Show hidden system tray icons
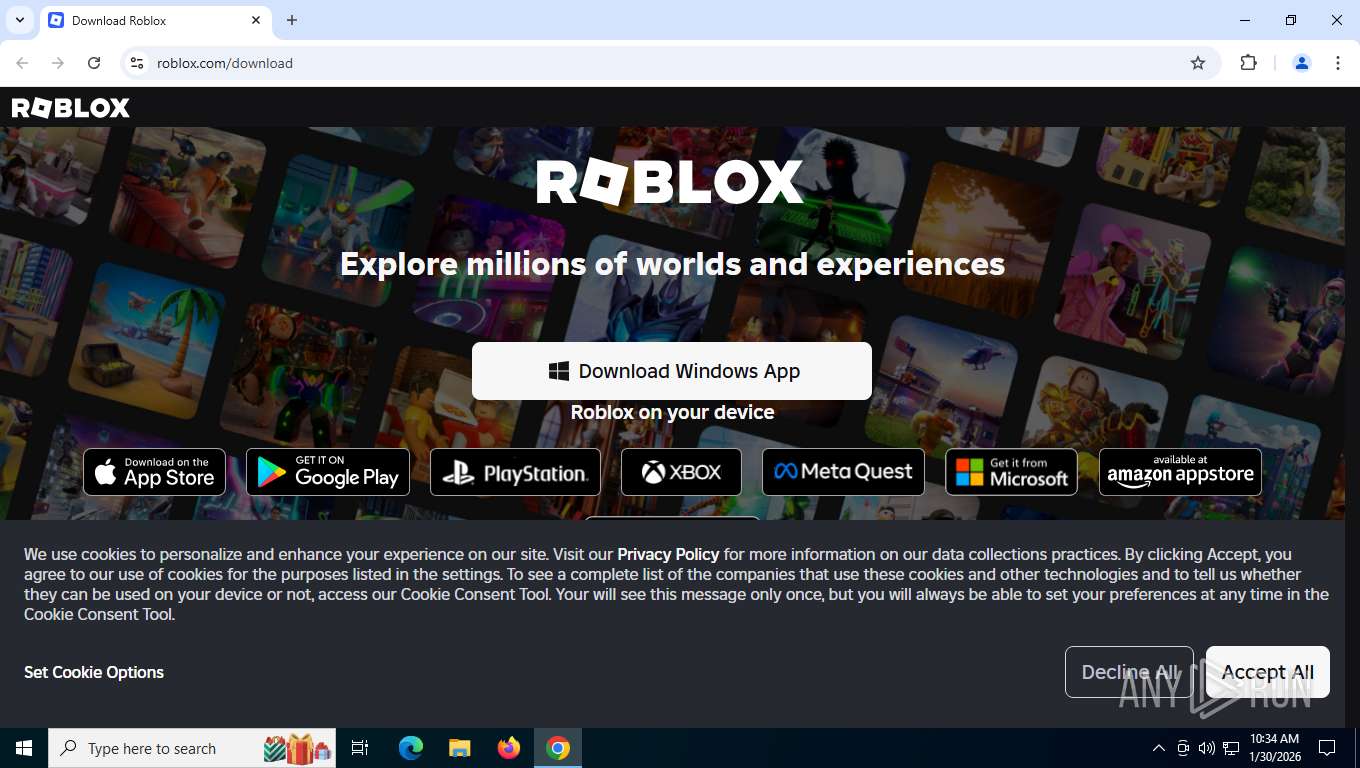Screen dimensions: 1360x768 [x=1159, y=748]
